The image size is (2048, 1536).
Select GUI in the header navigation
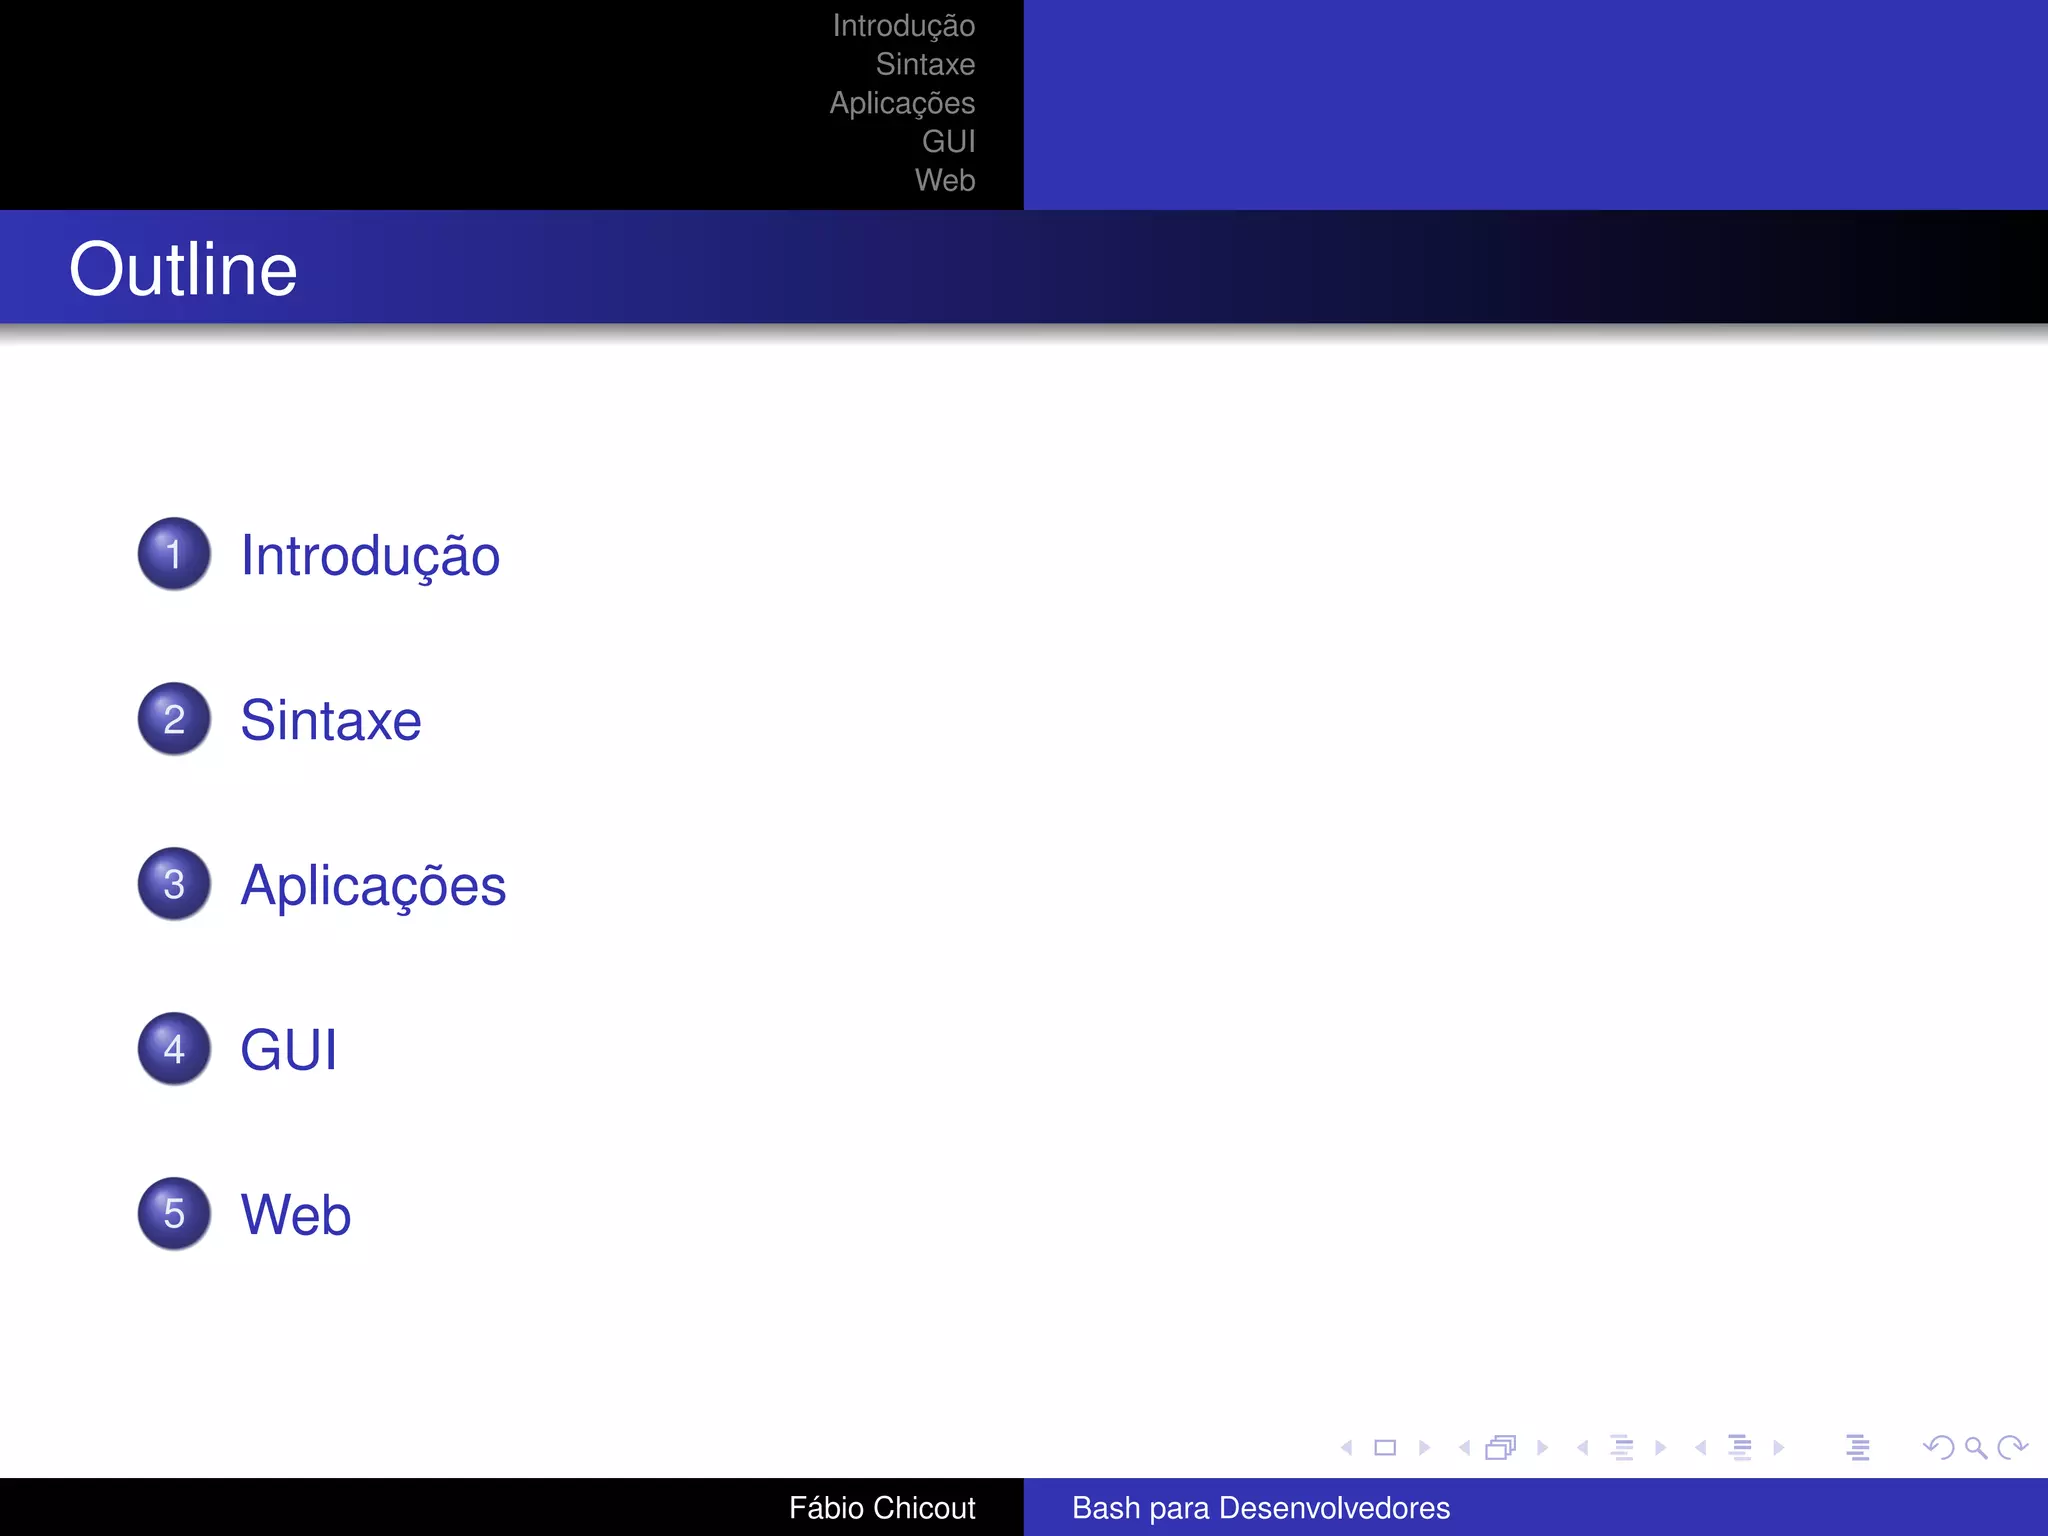point(948,142)
